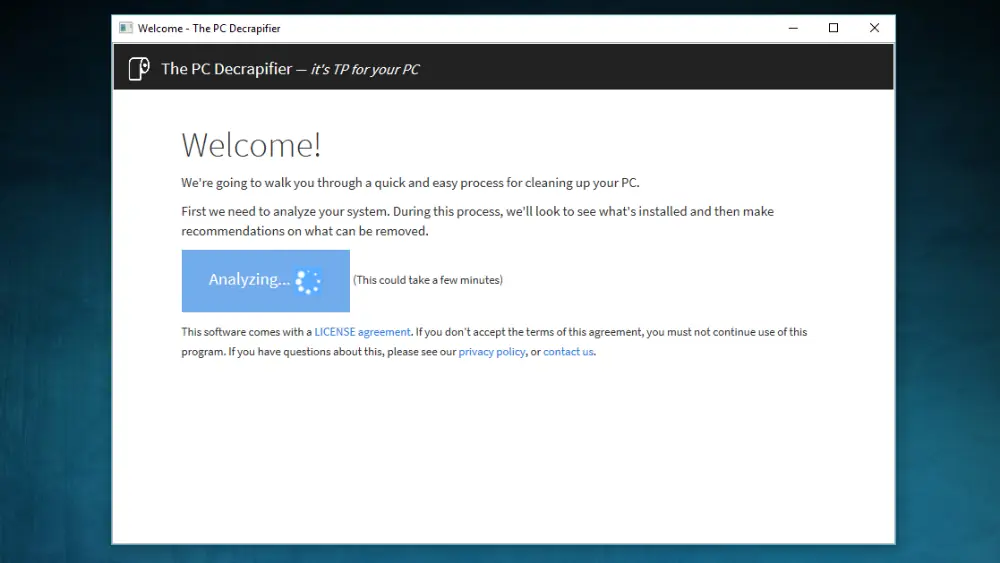1000x563 pixels.
Task: Follow the contact us link
Action: 568,352
